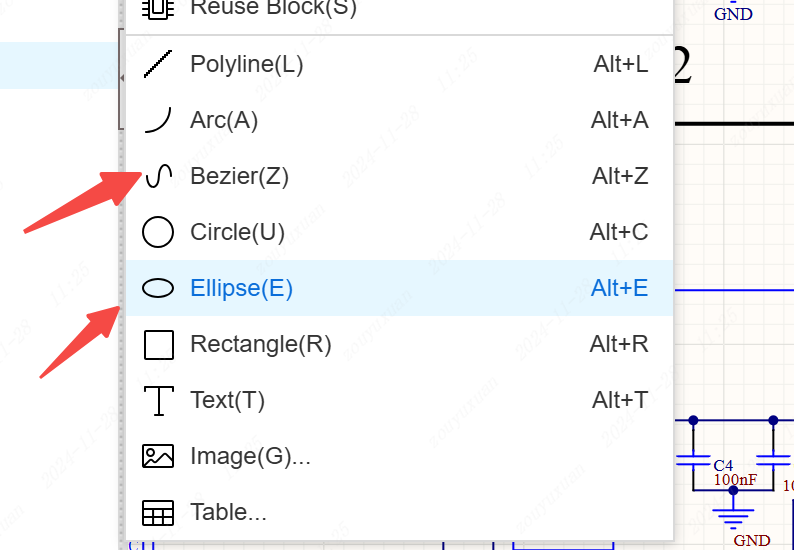Select the bottom GND net label
Image resolution: width=794 pixels, height=550 pixels.
click(x=752, y=540)
